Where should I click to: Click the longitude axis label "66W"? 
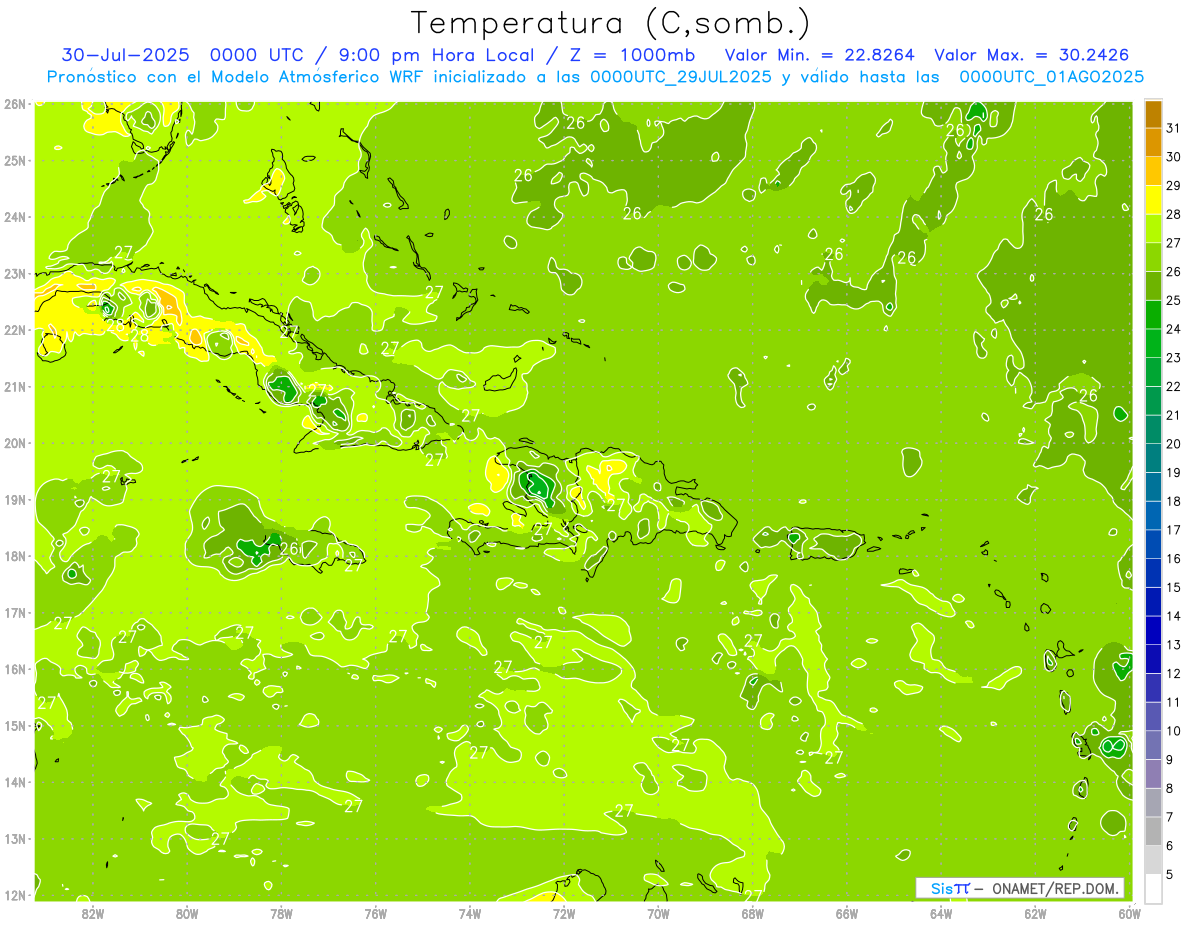click(847, 913)
